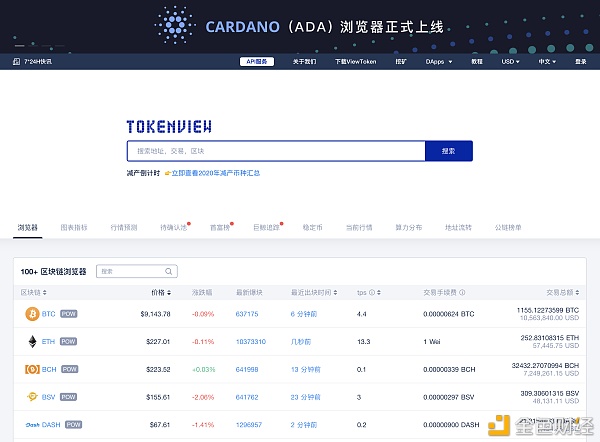Click the API服务 button
This screenshot has height=442, width=600.
257,62
